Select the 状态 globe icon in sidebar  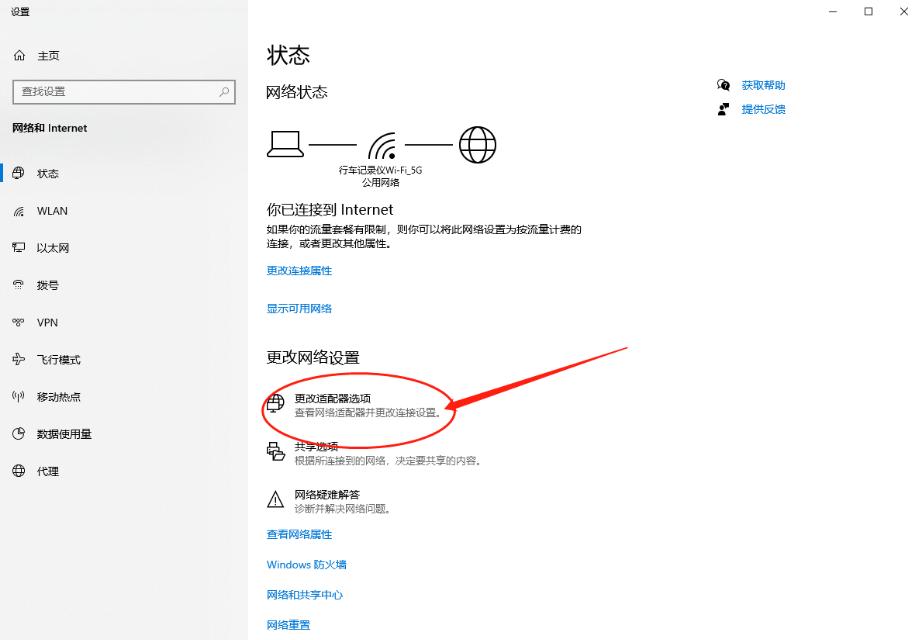point(18,173)
